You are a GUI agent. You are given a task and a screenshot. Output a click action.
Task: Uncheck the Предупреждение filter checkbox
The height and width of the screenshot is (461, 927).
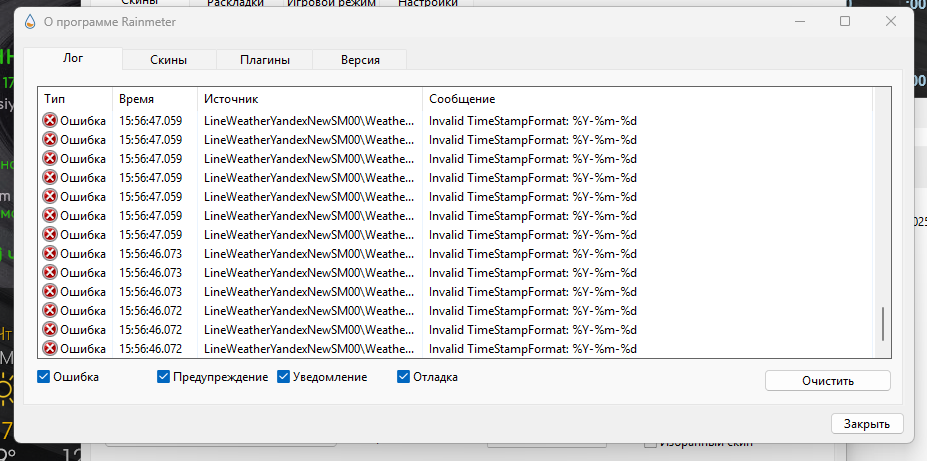point(163,377)
